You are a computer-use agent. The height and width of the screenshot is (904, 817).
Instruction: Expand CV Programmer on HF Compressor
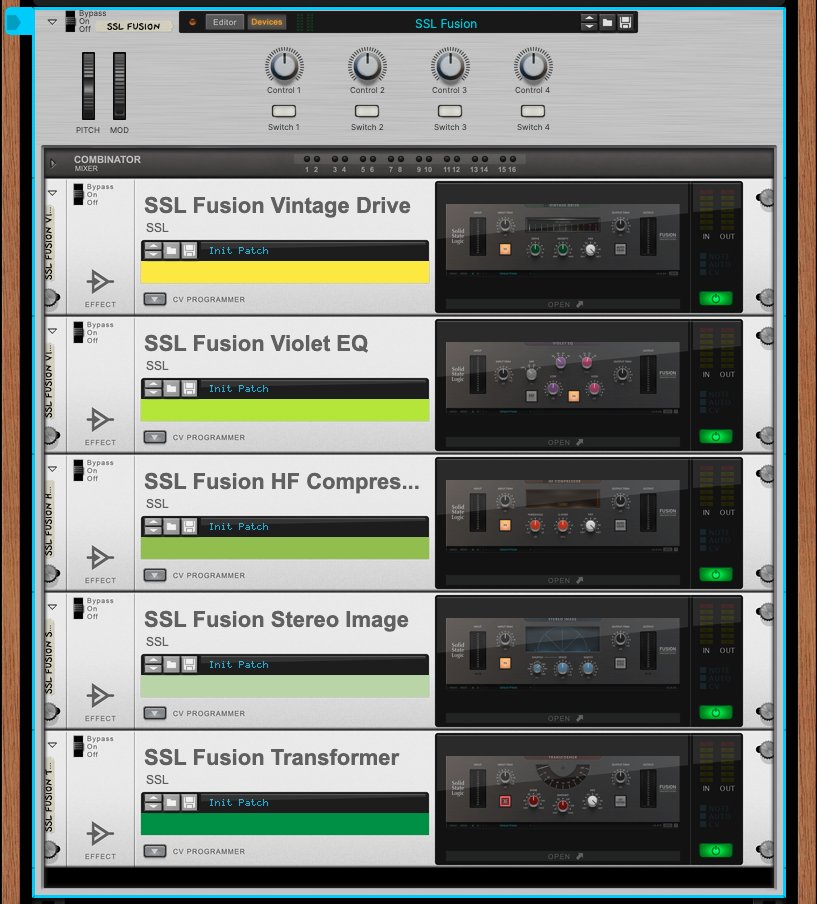click(x=155, y=575)
